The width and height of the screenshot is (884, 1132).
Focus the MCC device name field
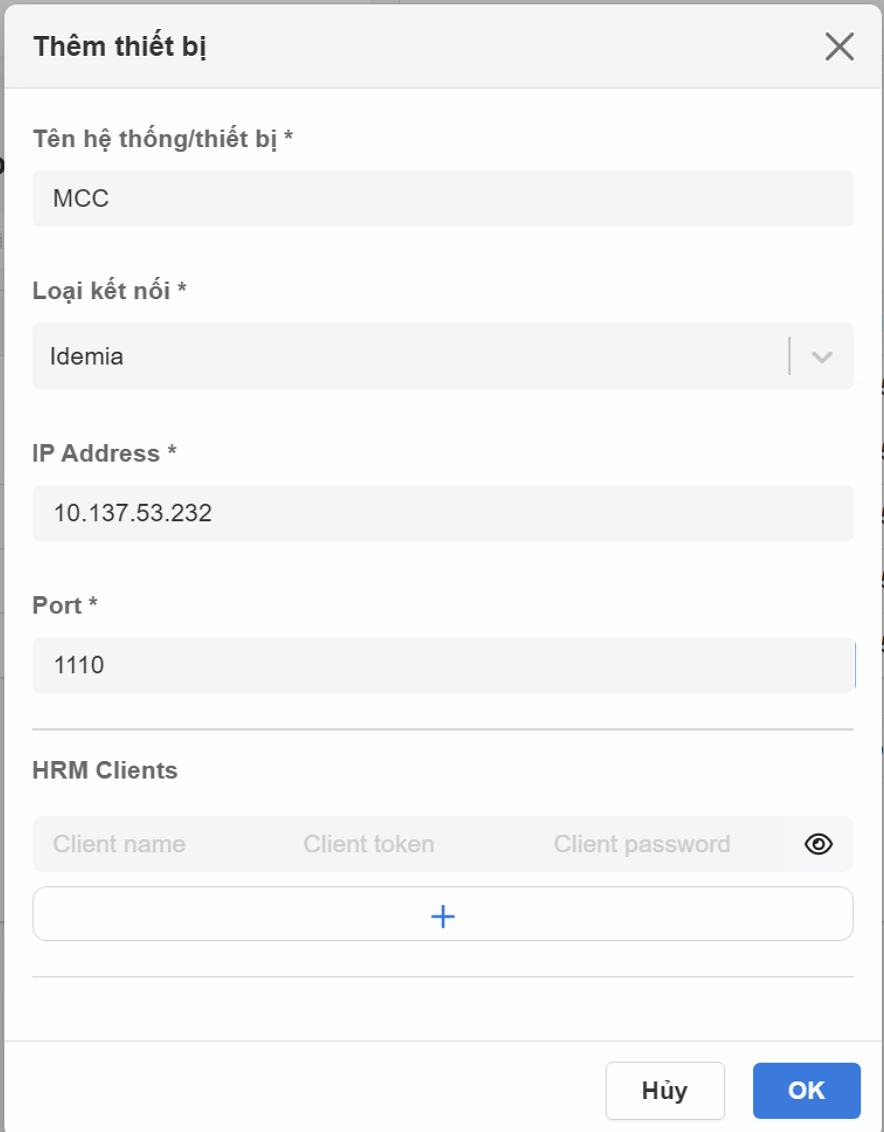point(443,199)
